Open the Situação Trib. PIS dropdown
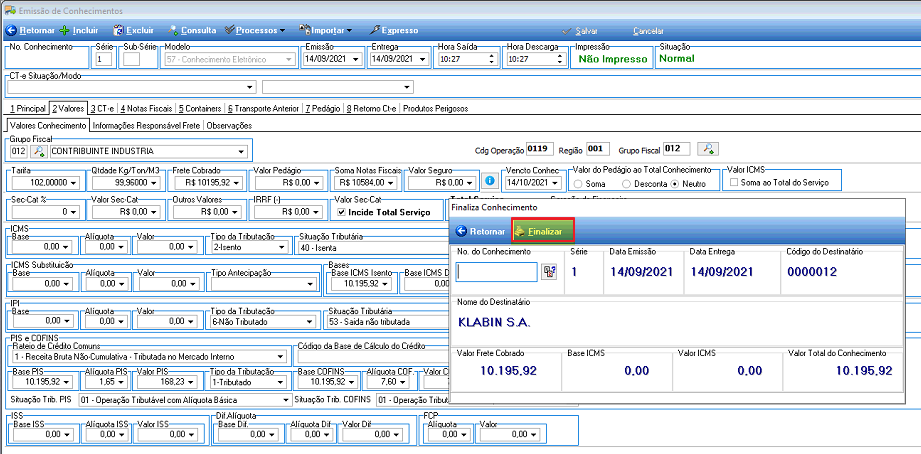921x454 pixels. tap(287, 399)
